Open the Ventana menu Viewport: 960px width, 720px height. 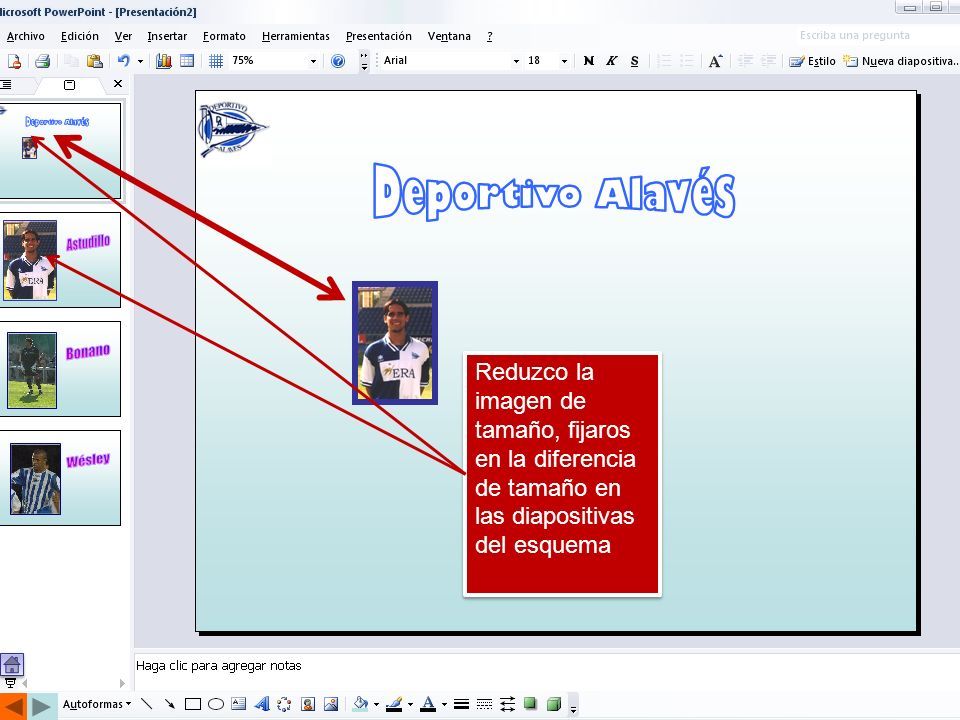coord(449,36)
